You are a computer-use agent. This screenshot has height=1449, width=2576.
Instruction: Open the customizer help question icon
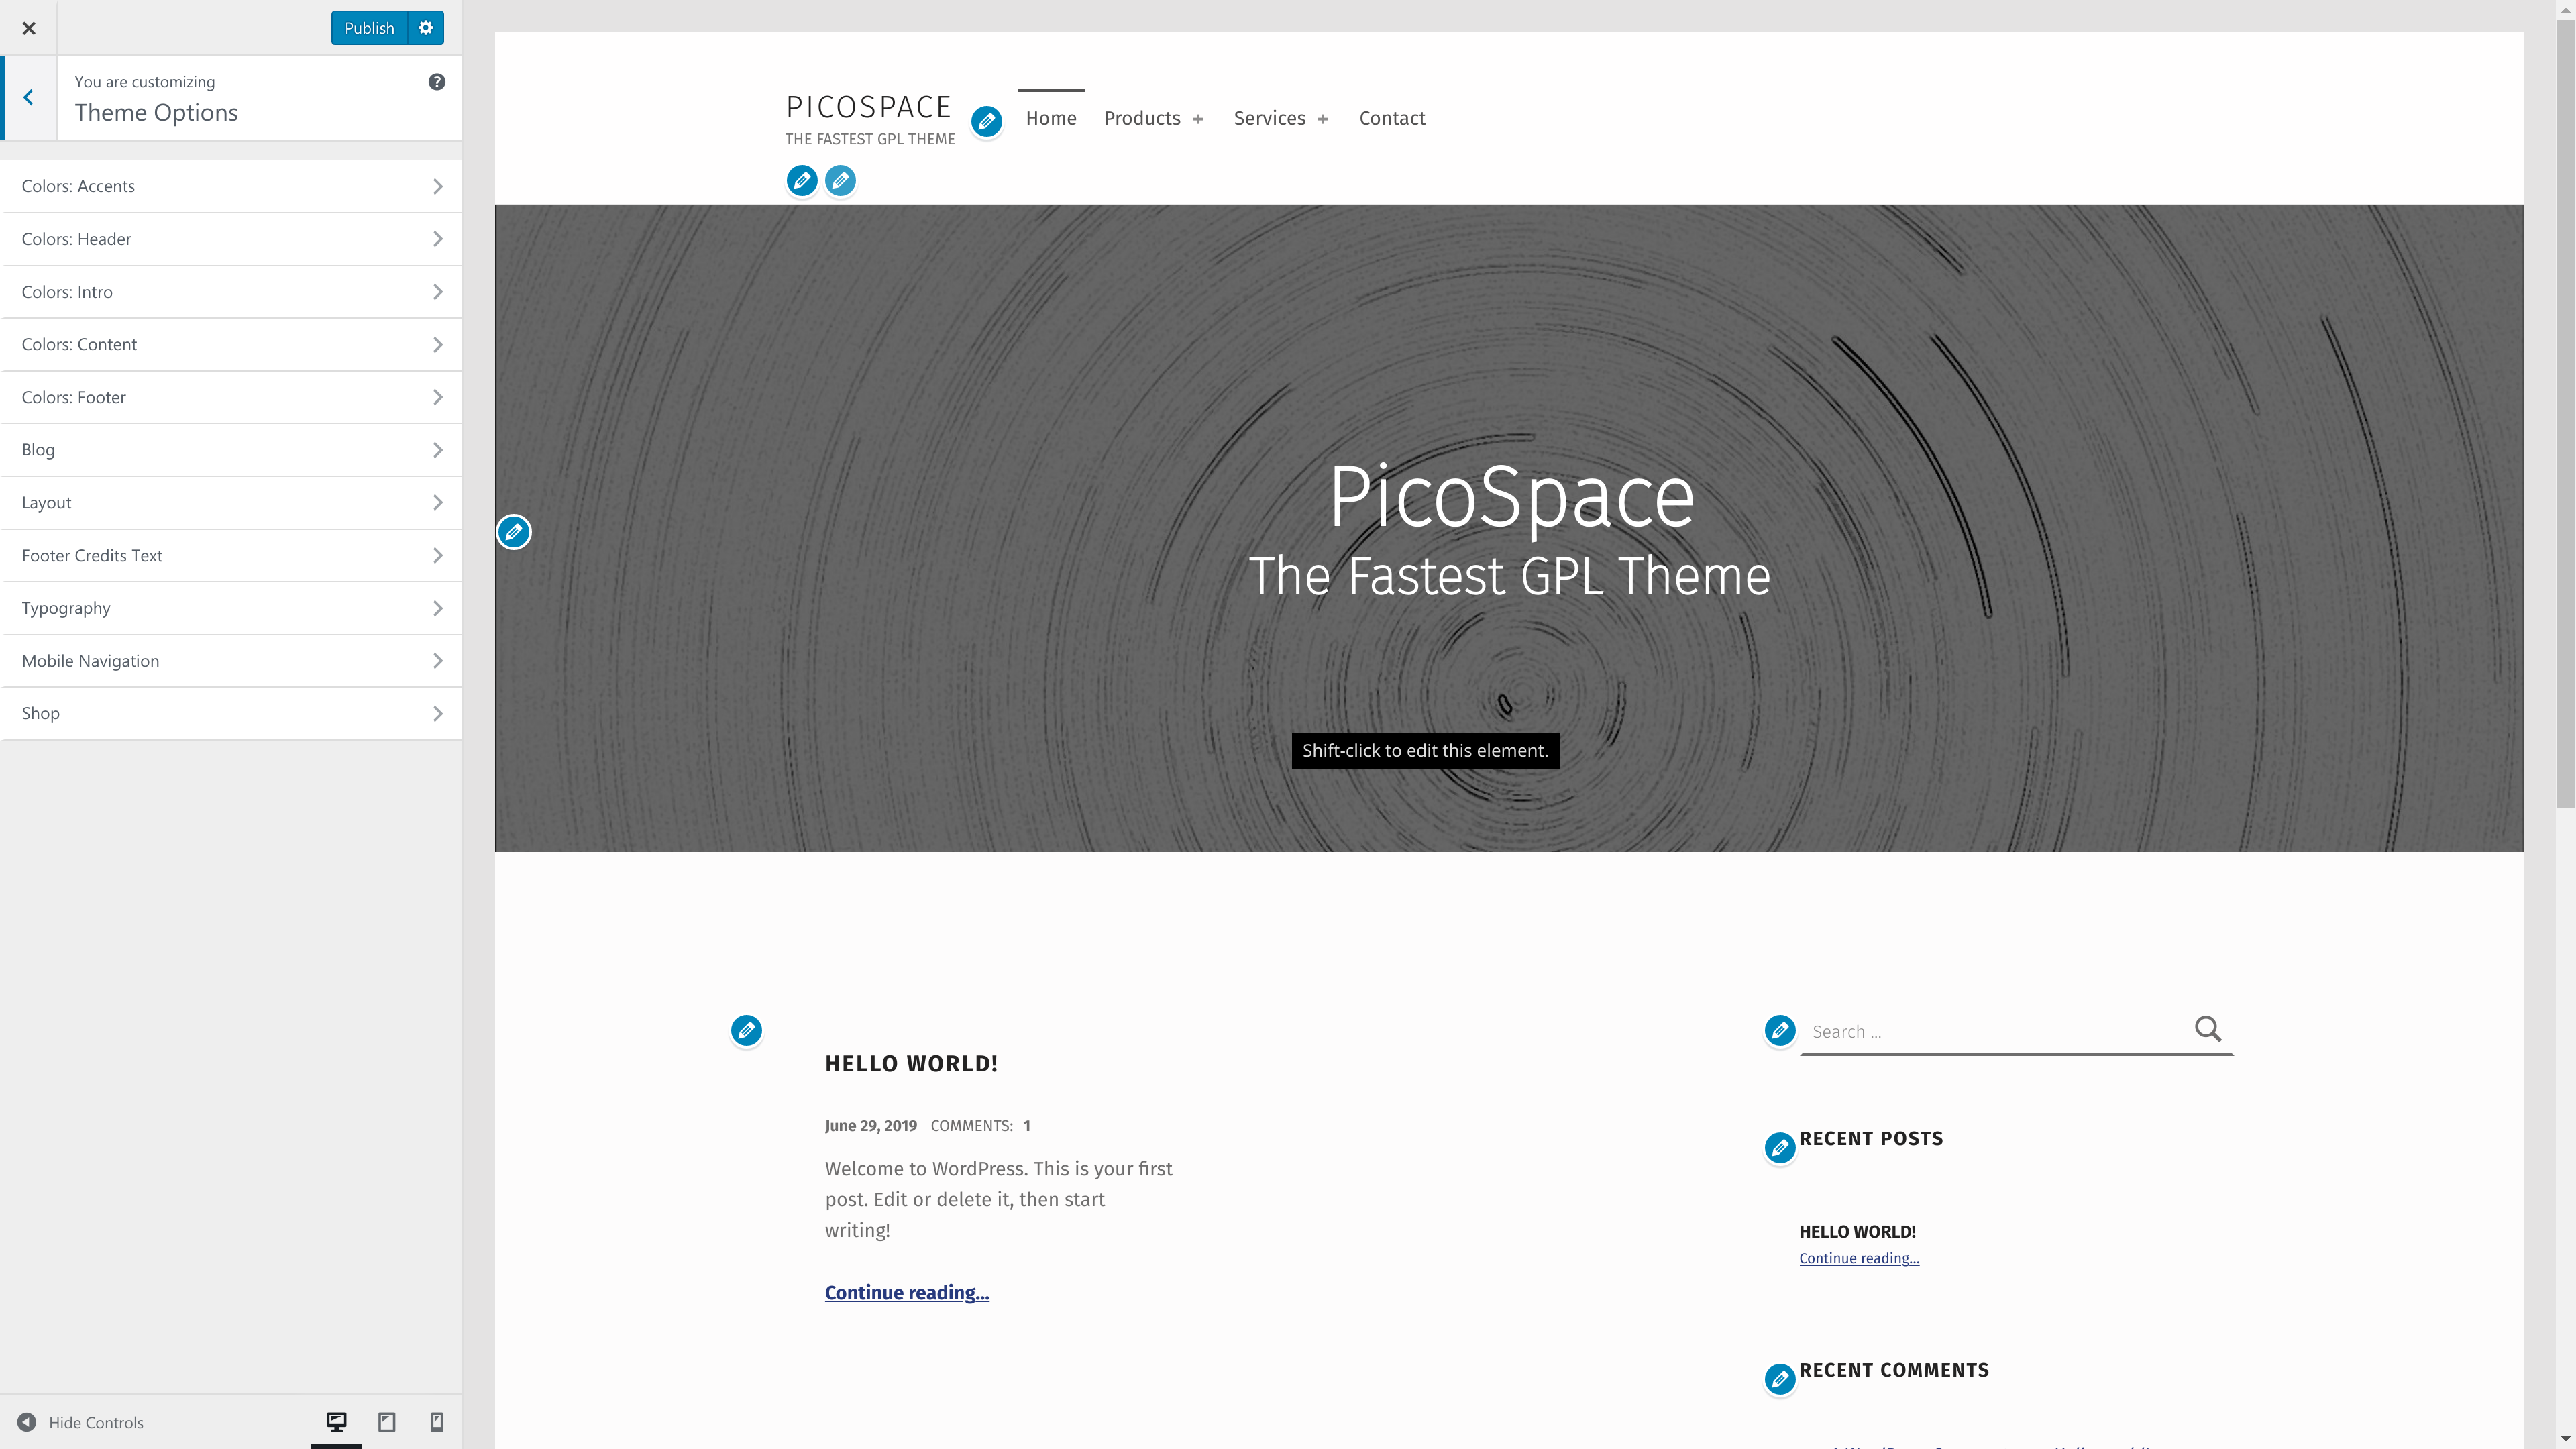click(437, 82)
